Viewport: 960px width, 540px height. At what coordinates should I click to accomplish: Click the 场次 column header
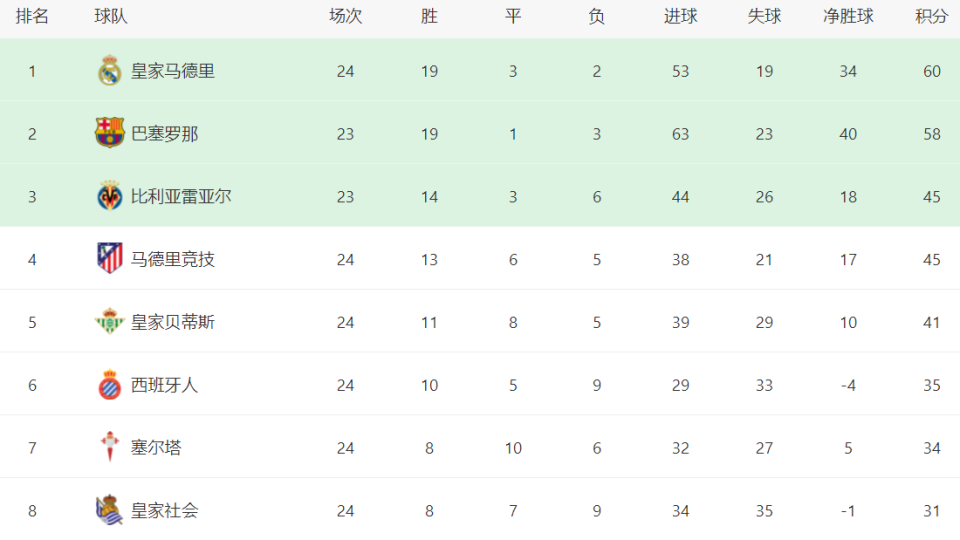[x=345, y=17]
